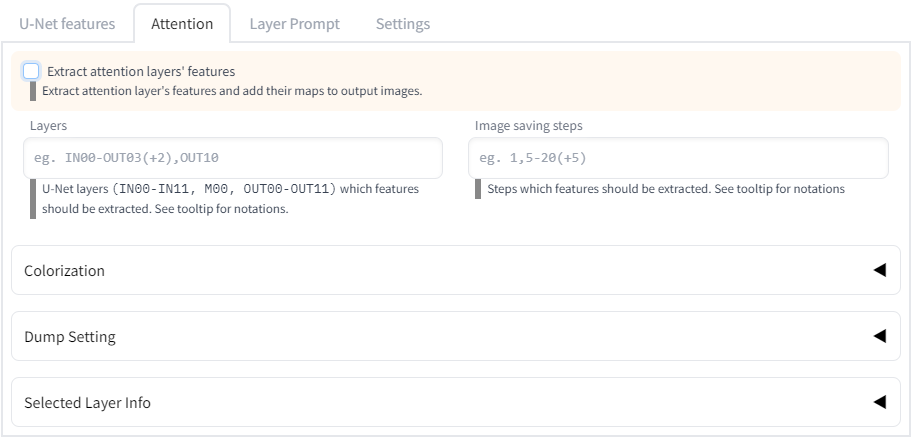The image size is (913, 442).
Task: Click the "Layers" field label
Action: 49,126
